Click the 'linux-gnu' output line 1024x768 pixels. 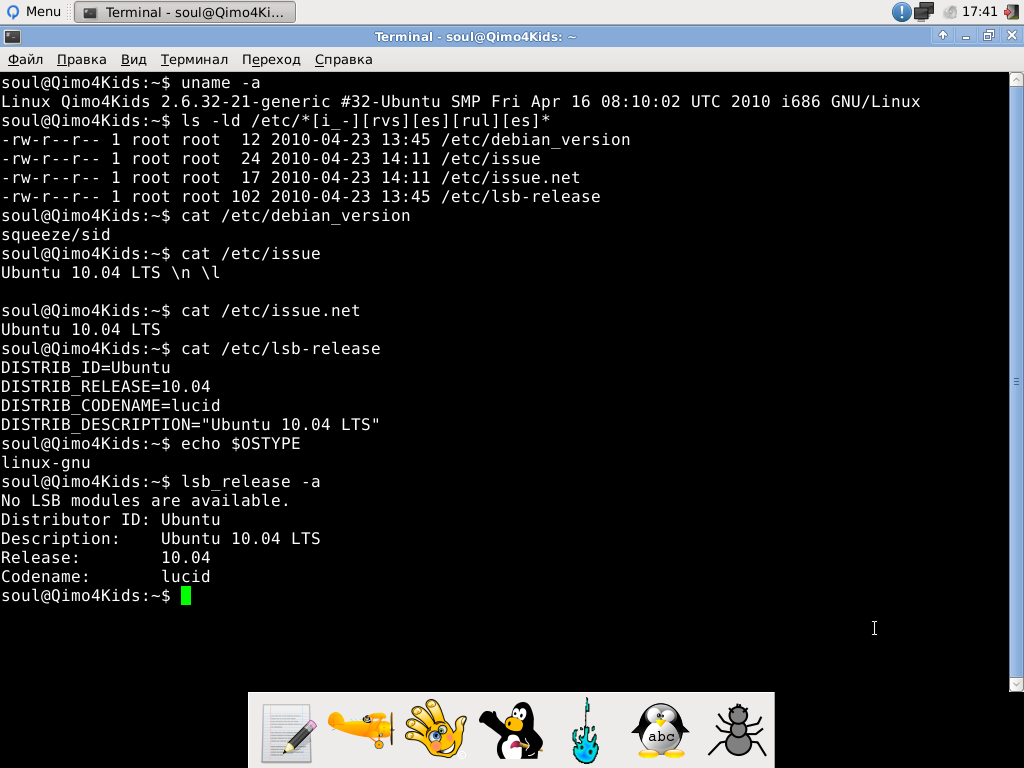pos(46,462)
